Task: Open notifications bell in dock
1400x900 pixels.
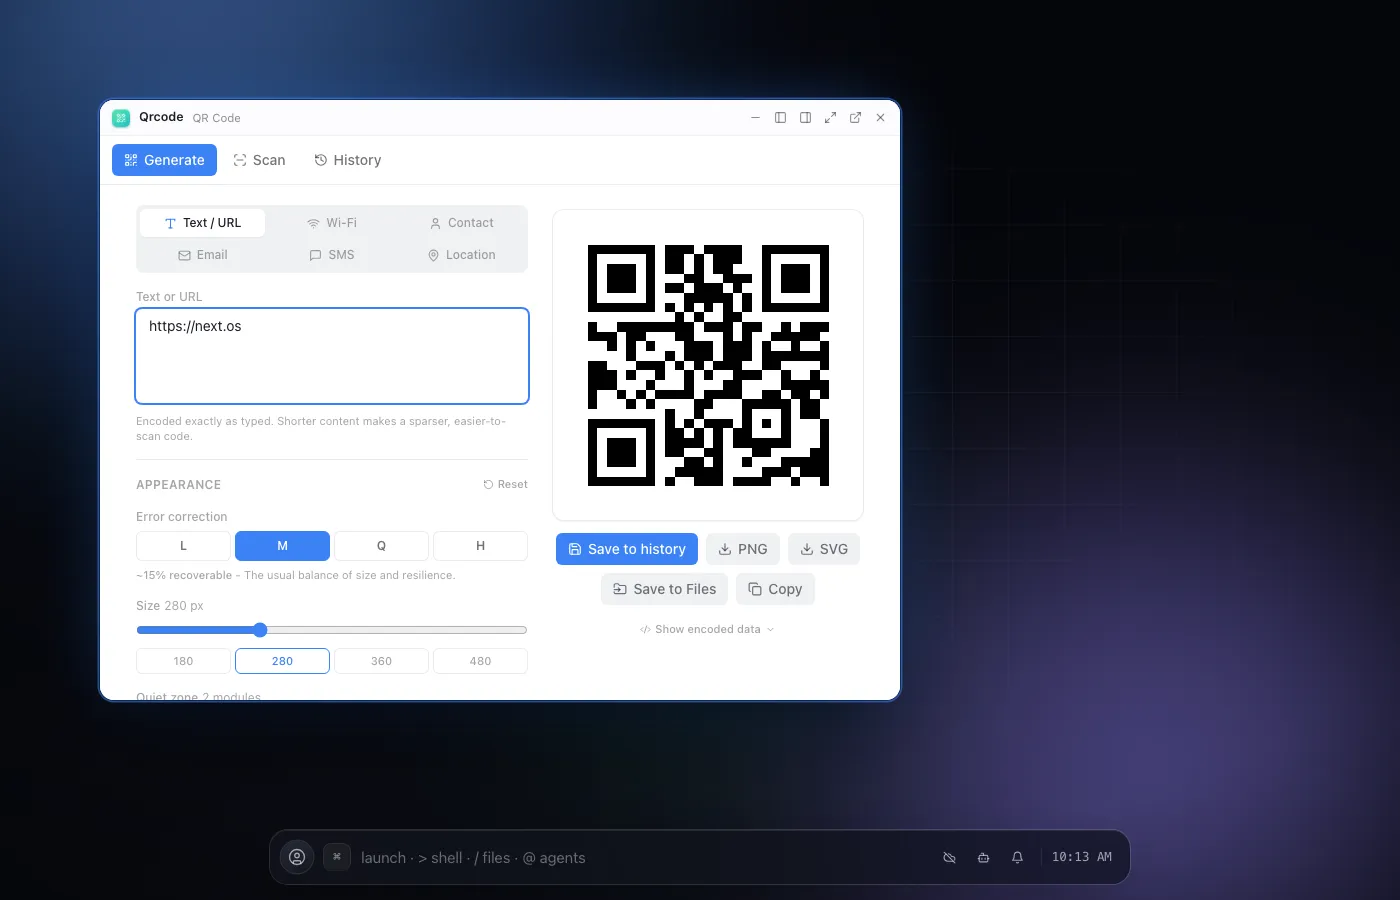Action: point(1017,857)
